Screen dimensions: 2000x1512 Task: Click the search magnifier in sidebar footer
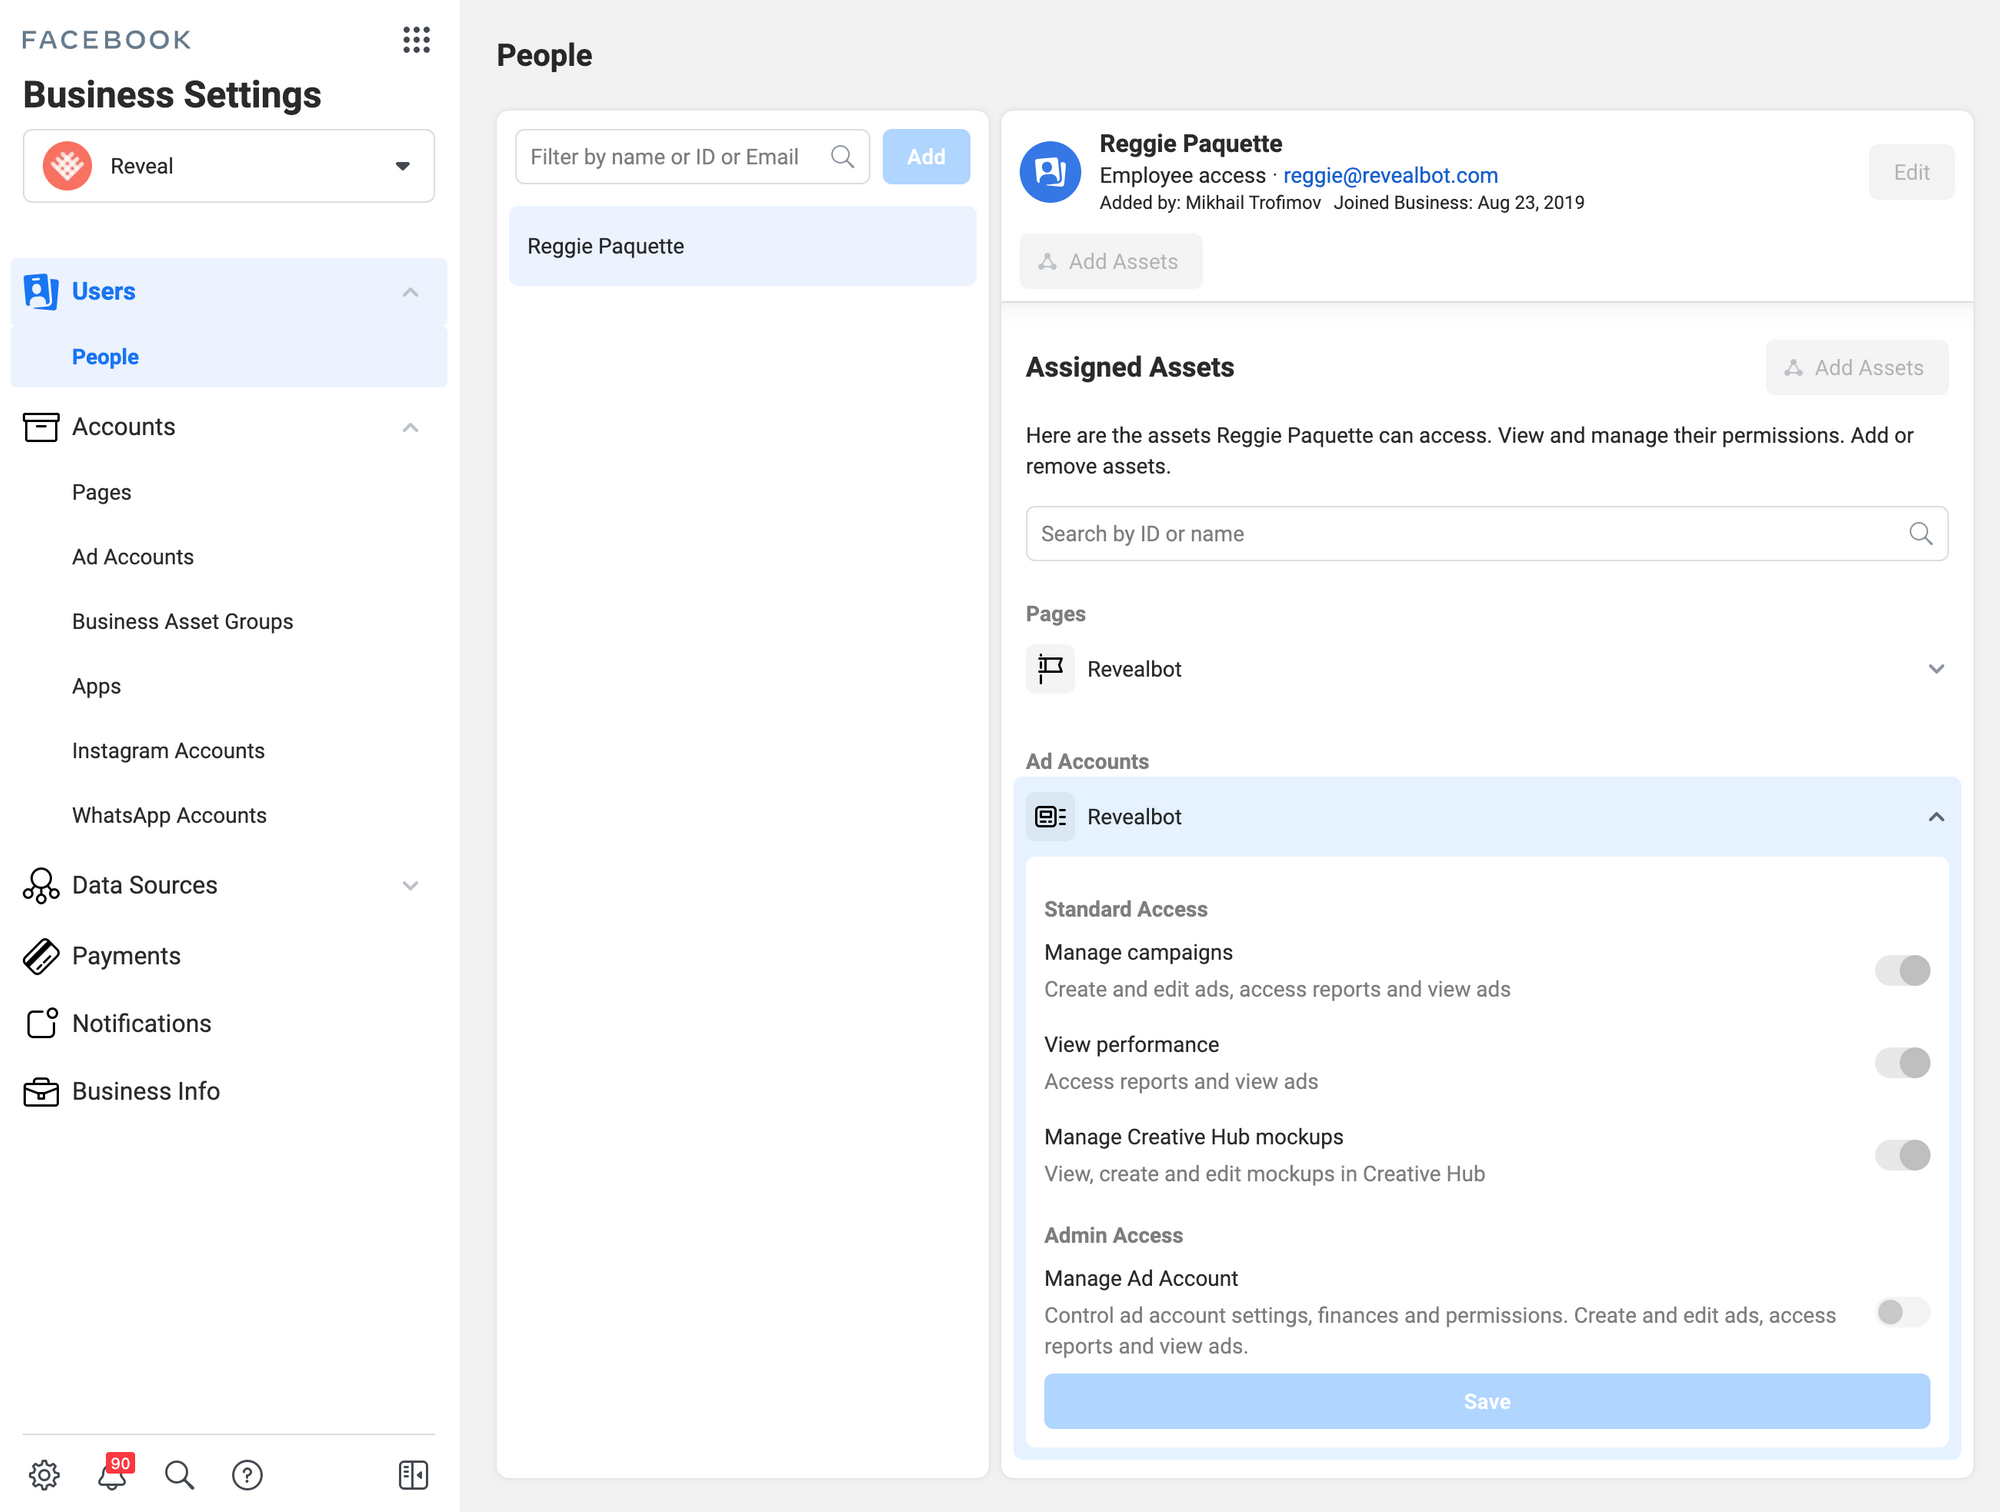180,1475
